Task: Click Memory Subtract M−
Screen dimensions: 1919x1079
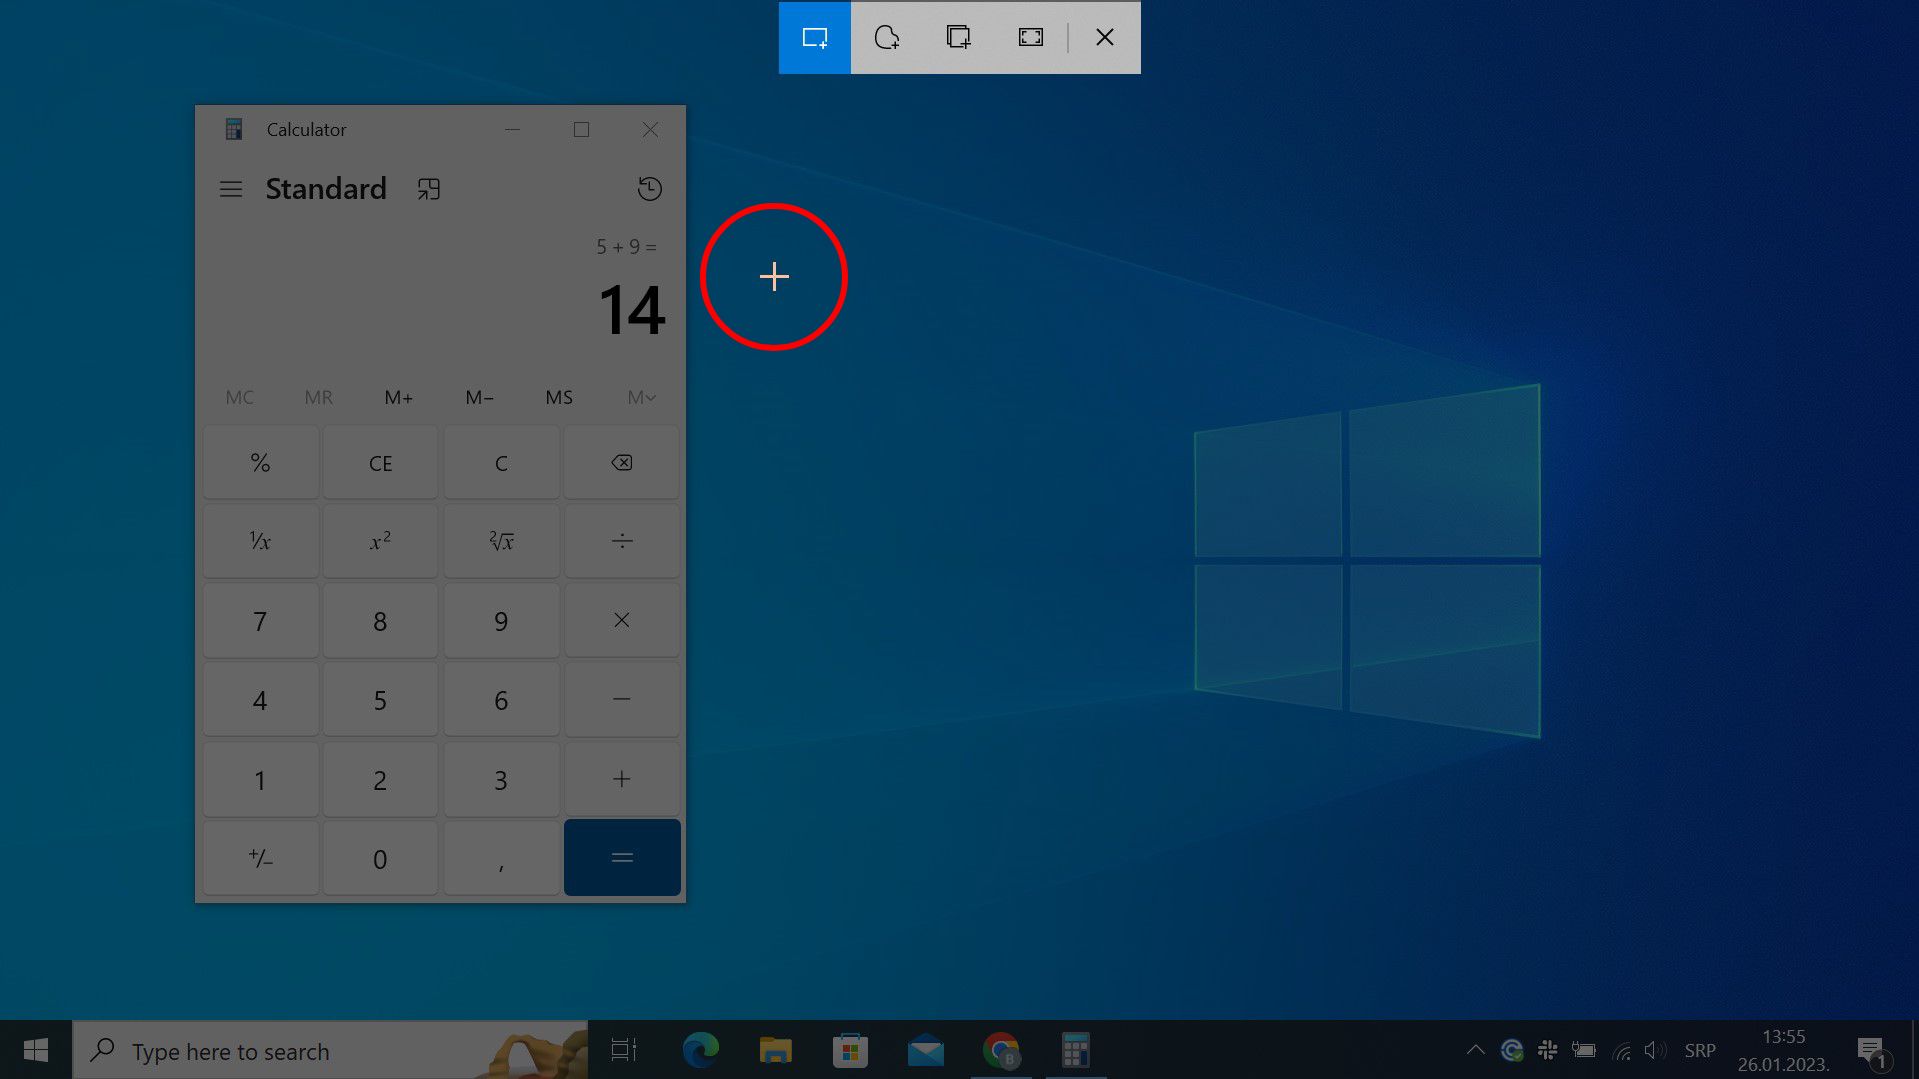Action: point(479,398)
